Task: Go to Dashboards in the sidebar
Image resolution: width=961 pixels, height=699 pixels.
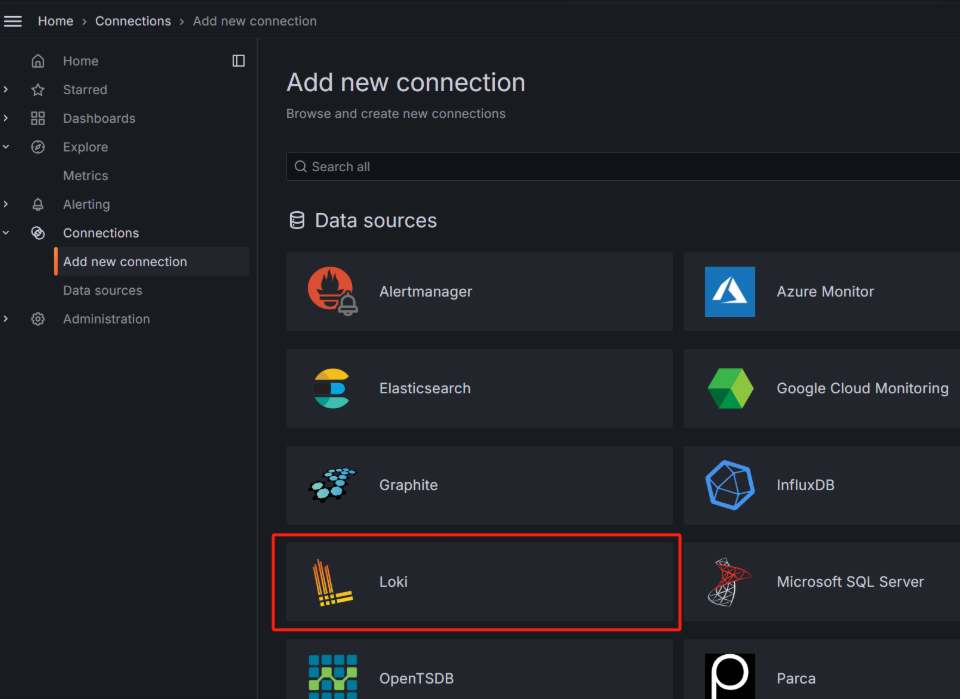Action: point(98,118)
